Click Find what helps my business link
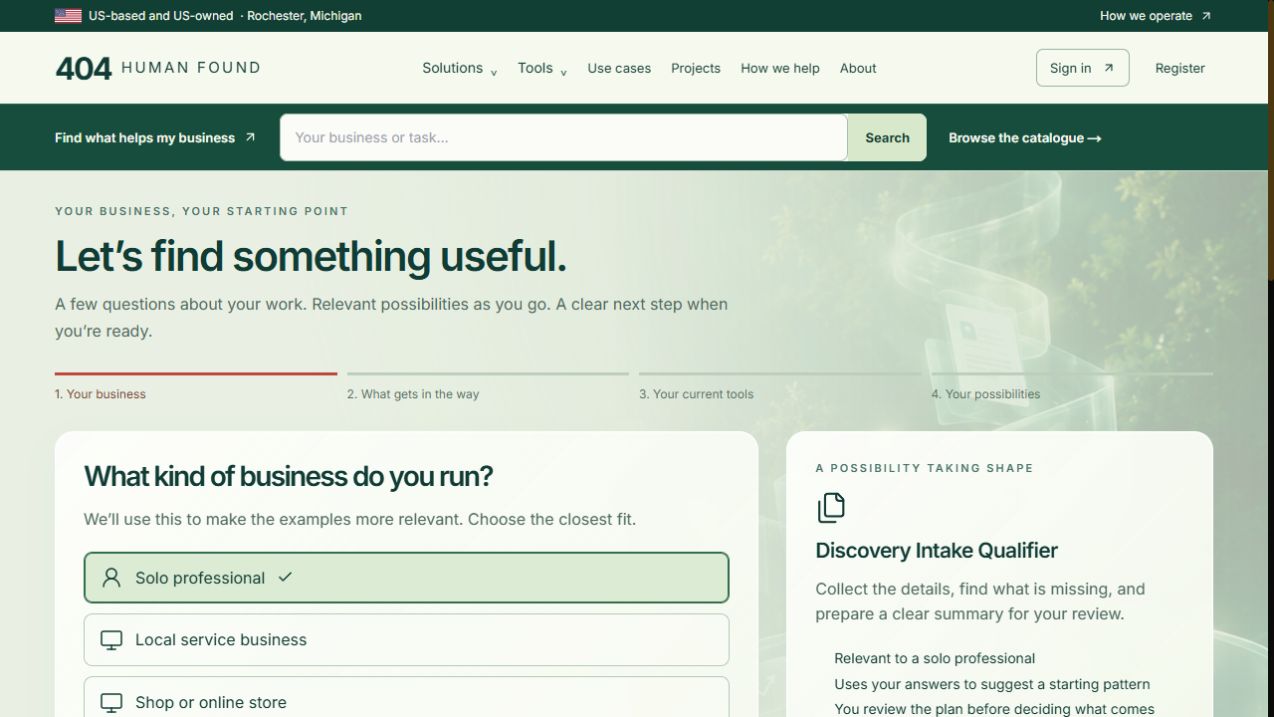Viewport: 1274px width, 717px height. point(155,138)
